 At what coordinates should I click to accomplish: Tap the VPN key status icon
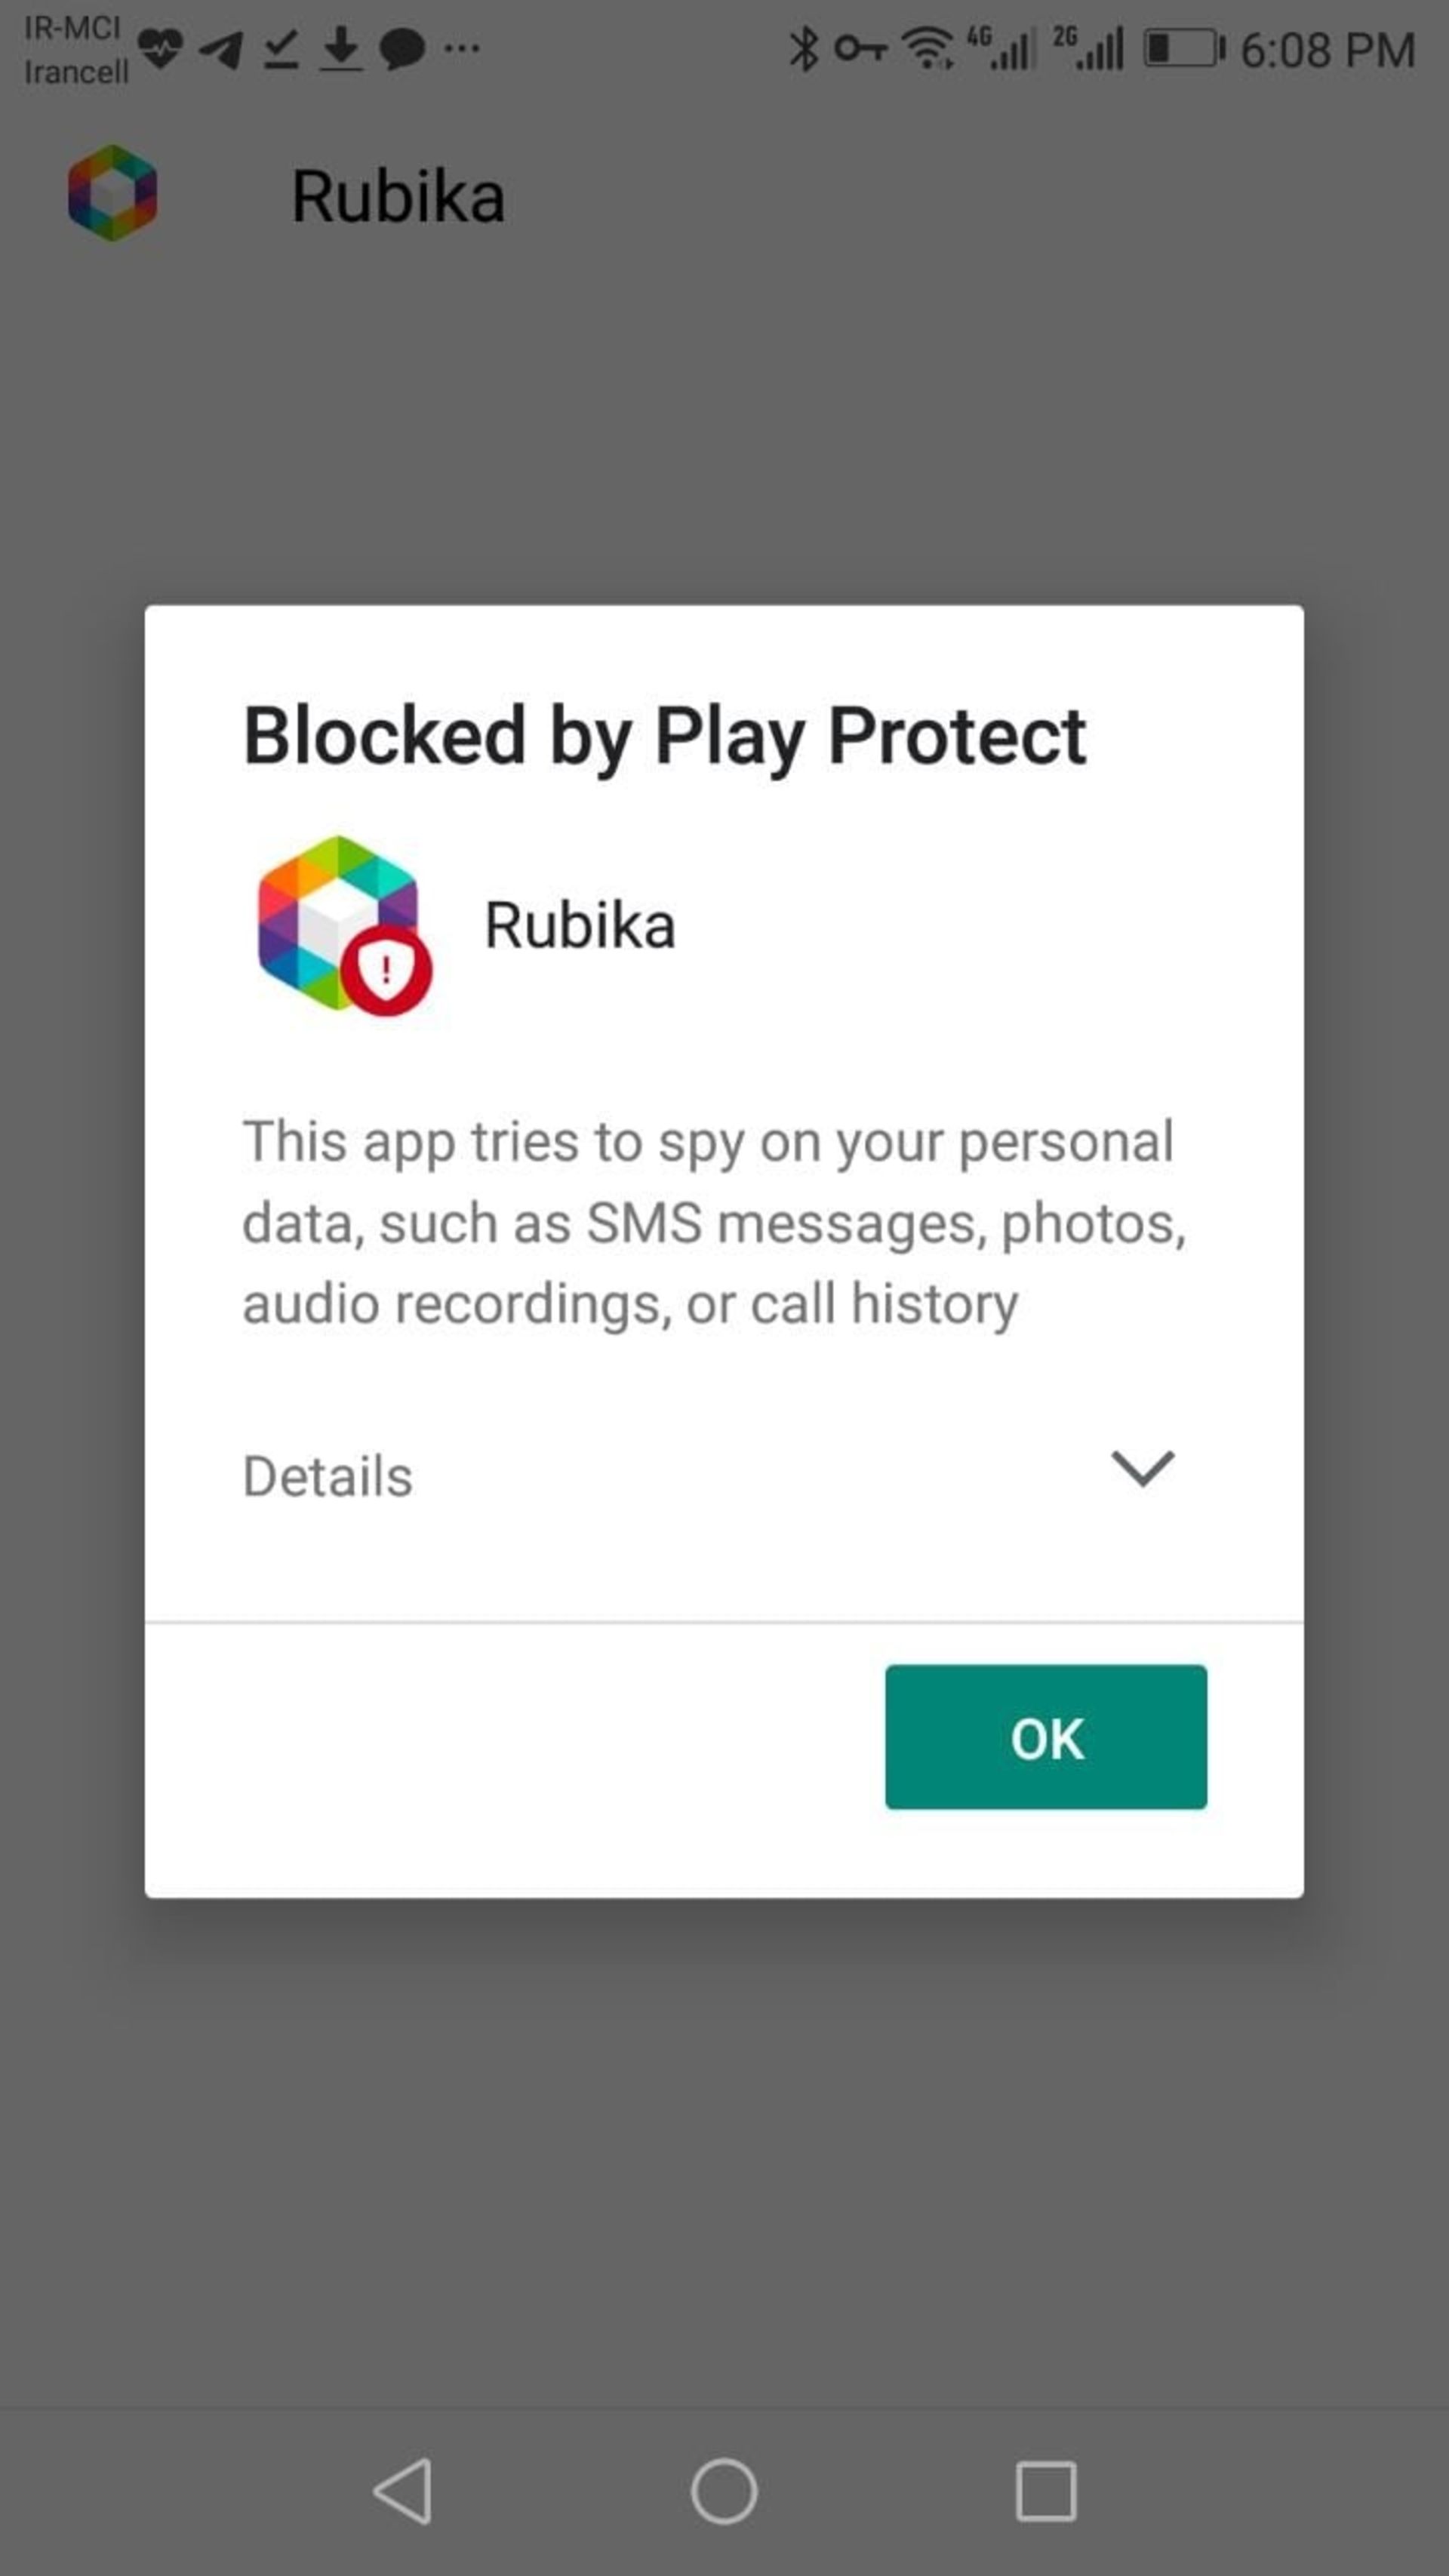(860, 48)
